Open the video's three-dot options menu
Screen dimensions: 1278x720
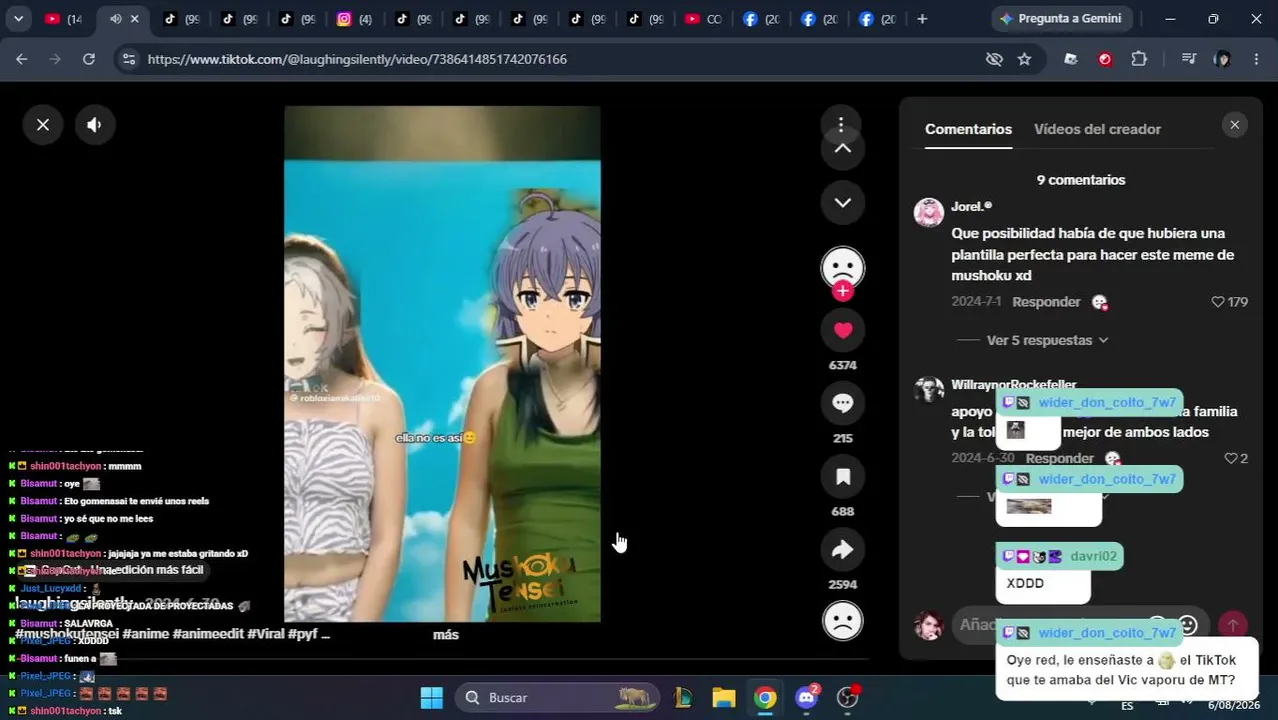coord(841,124)
